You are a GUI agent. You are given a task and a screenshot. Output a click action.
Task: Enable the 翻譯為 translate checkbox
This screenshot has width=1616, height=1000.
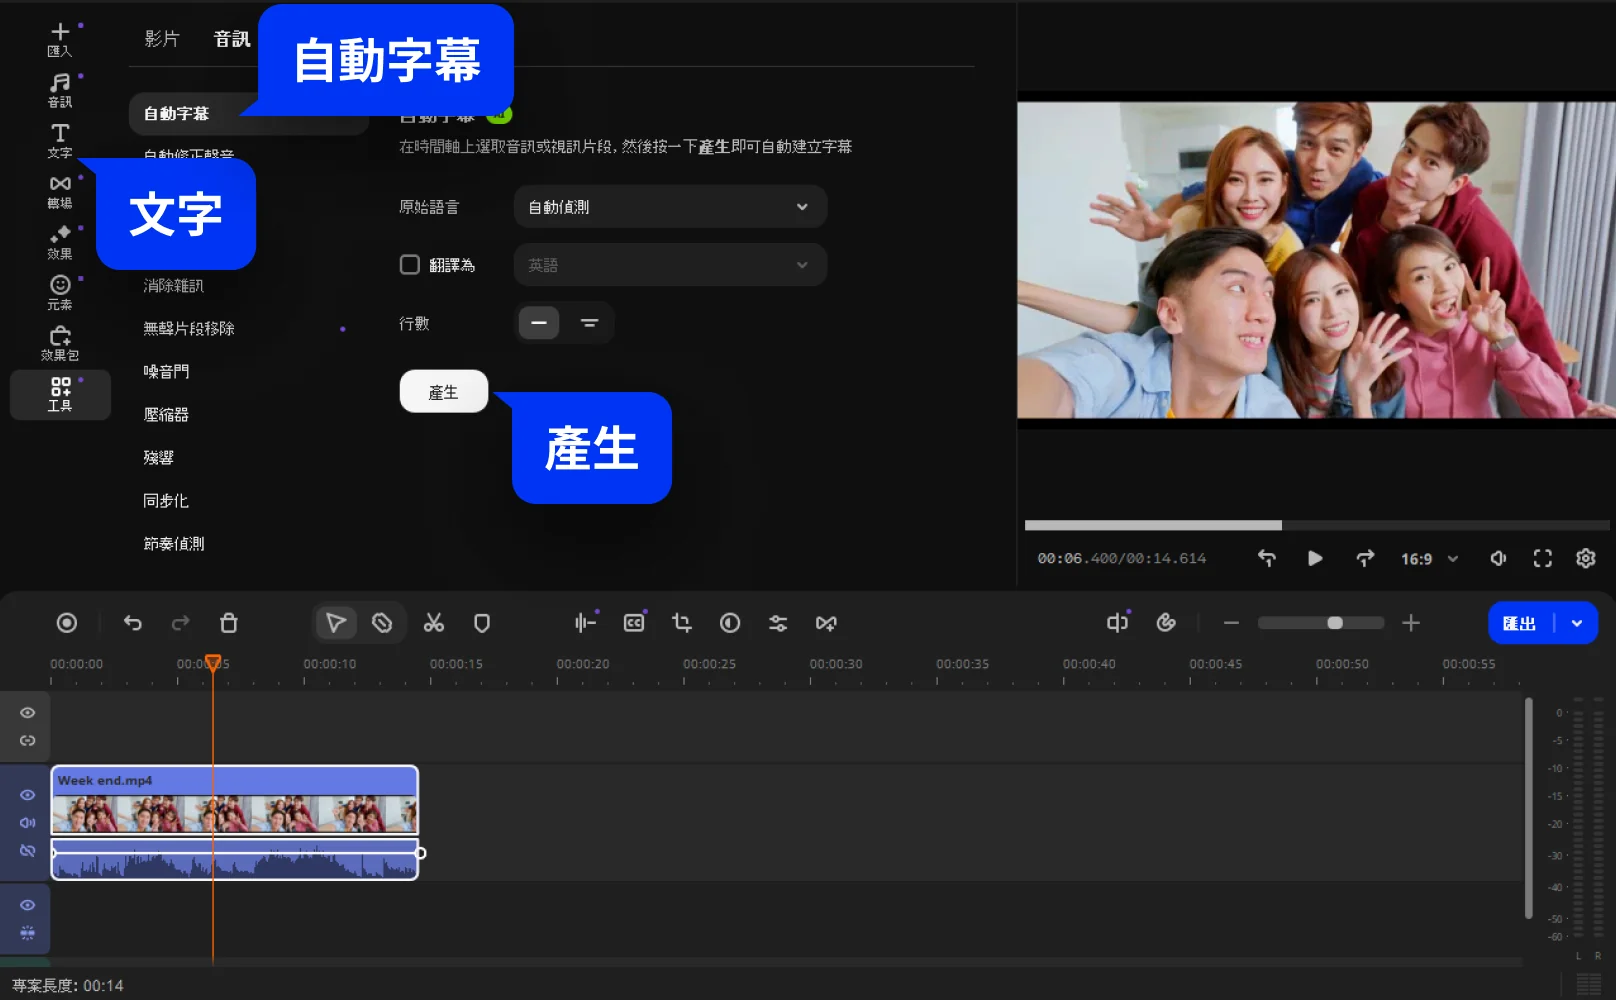[x=410, y=265]
